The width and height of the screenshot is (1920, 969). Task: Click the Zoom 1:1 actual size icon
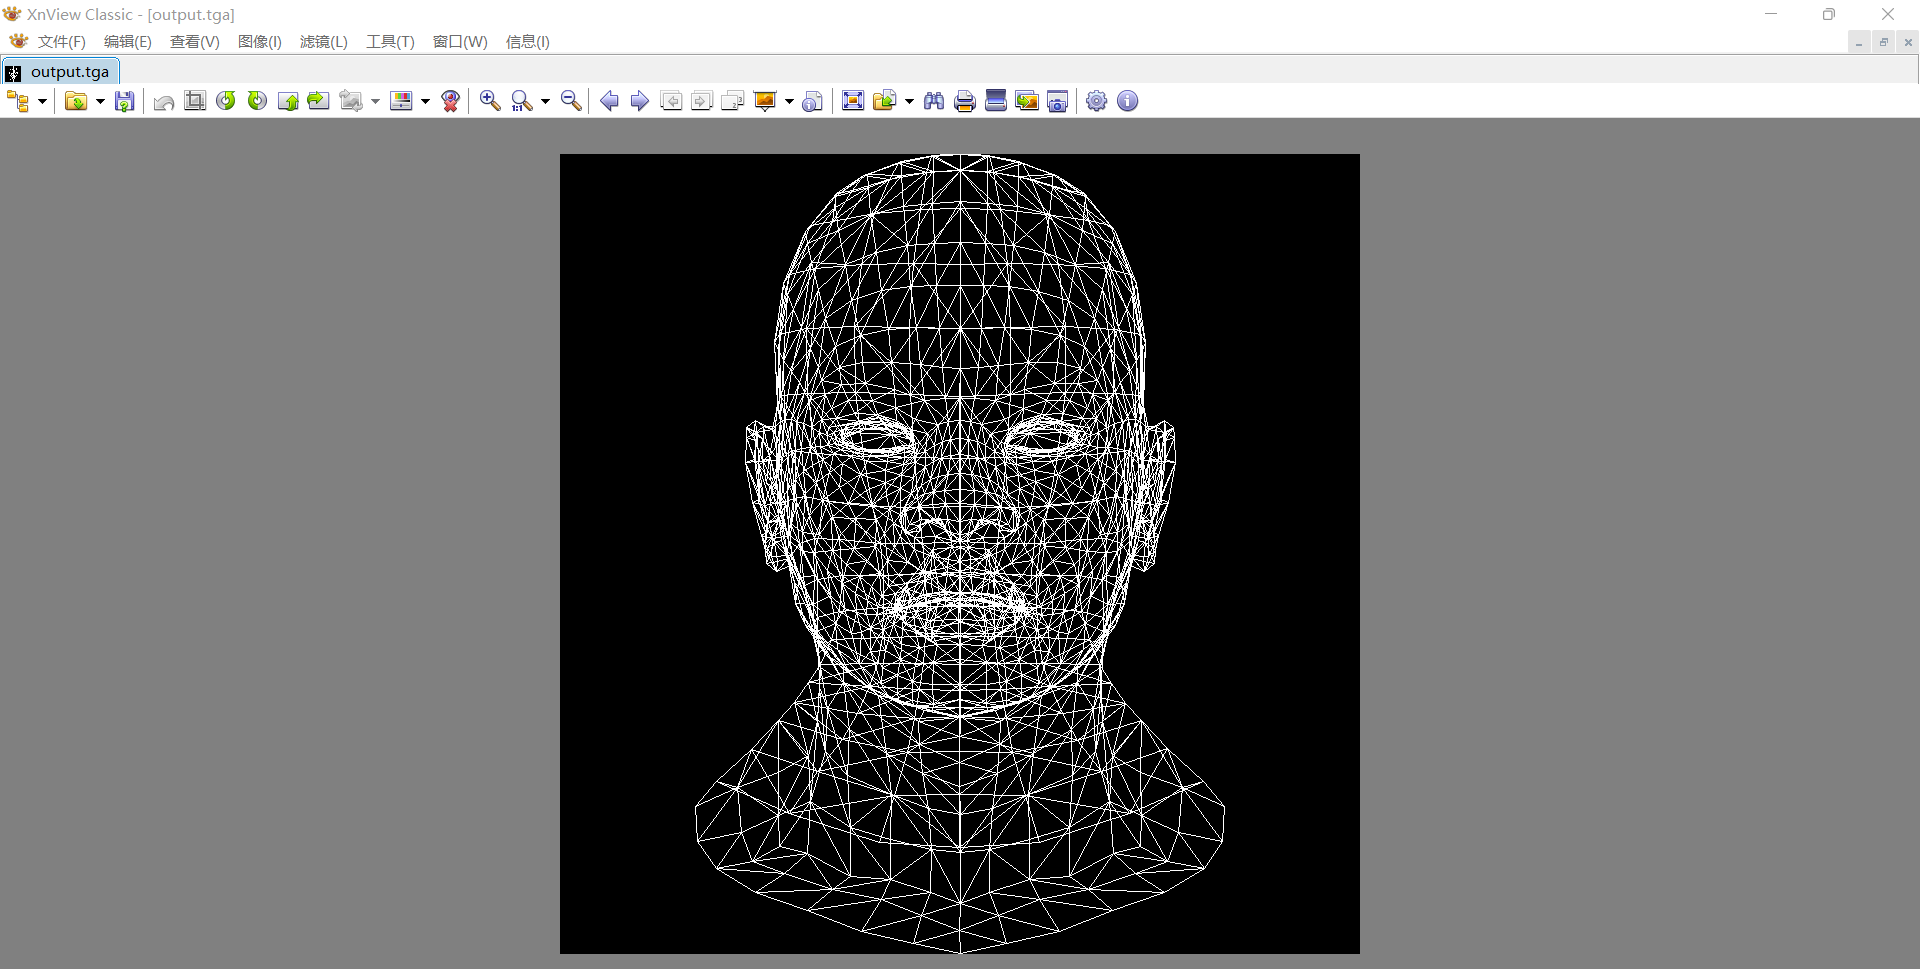point(523,100)
